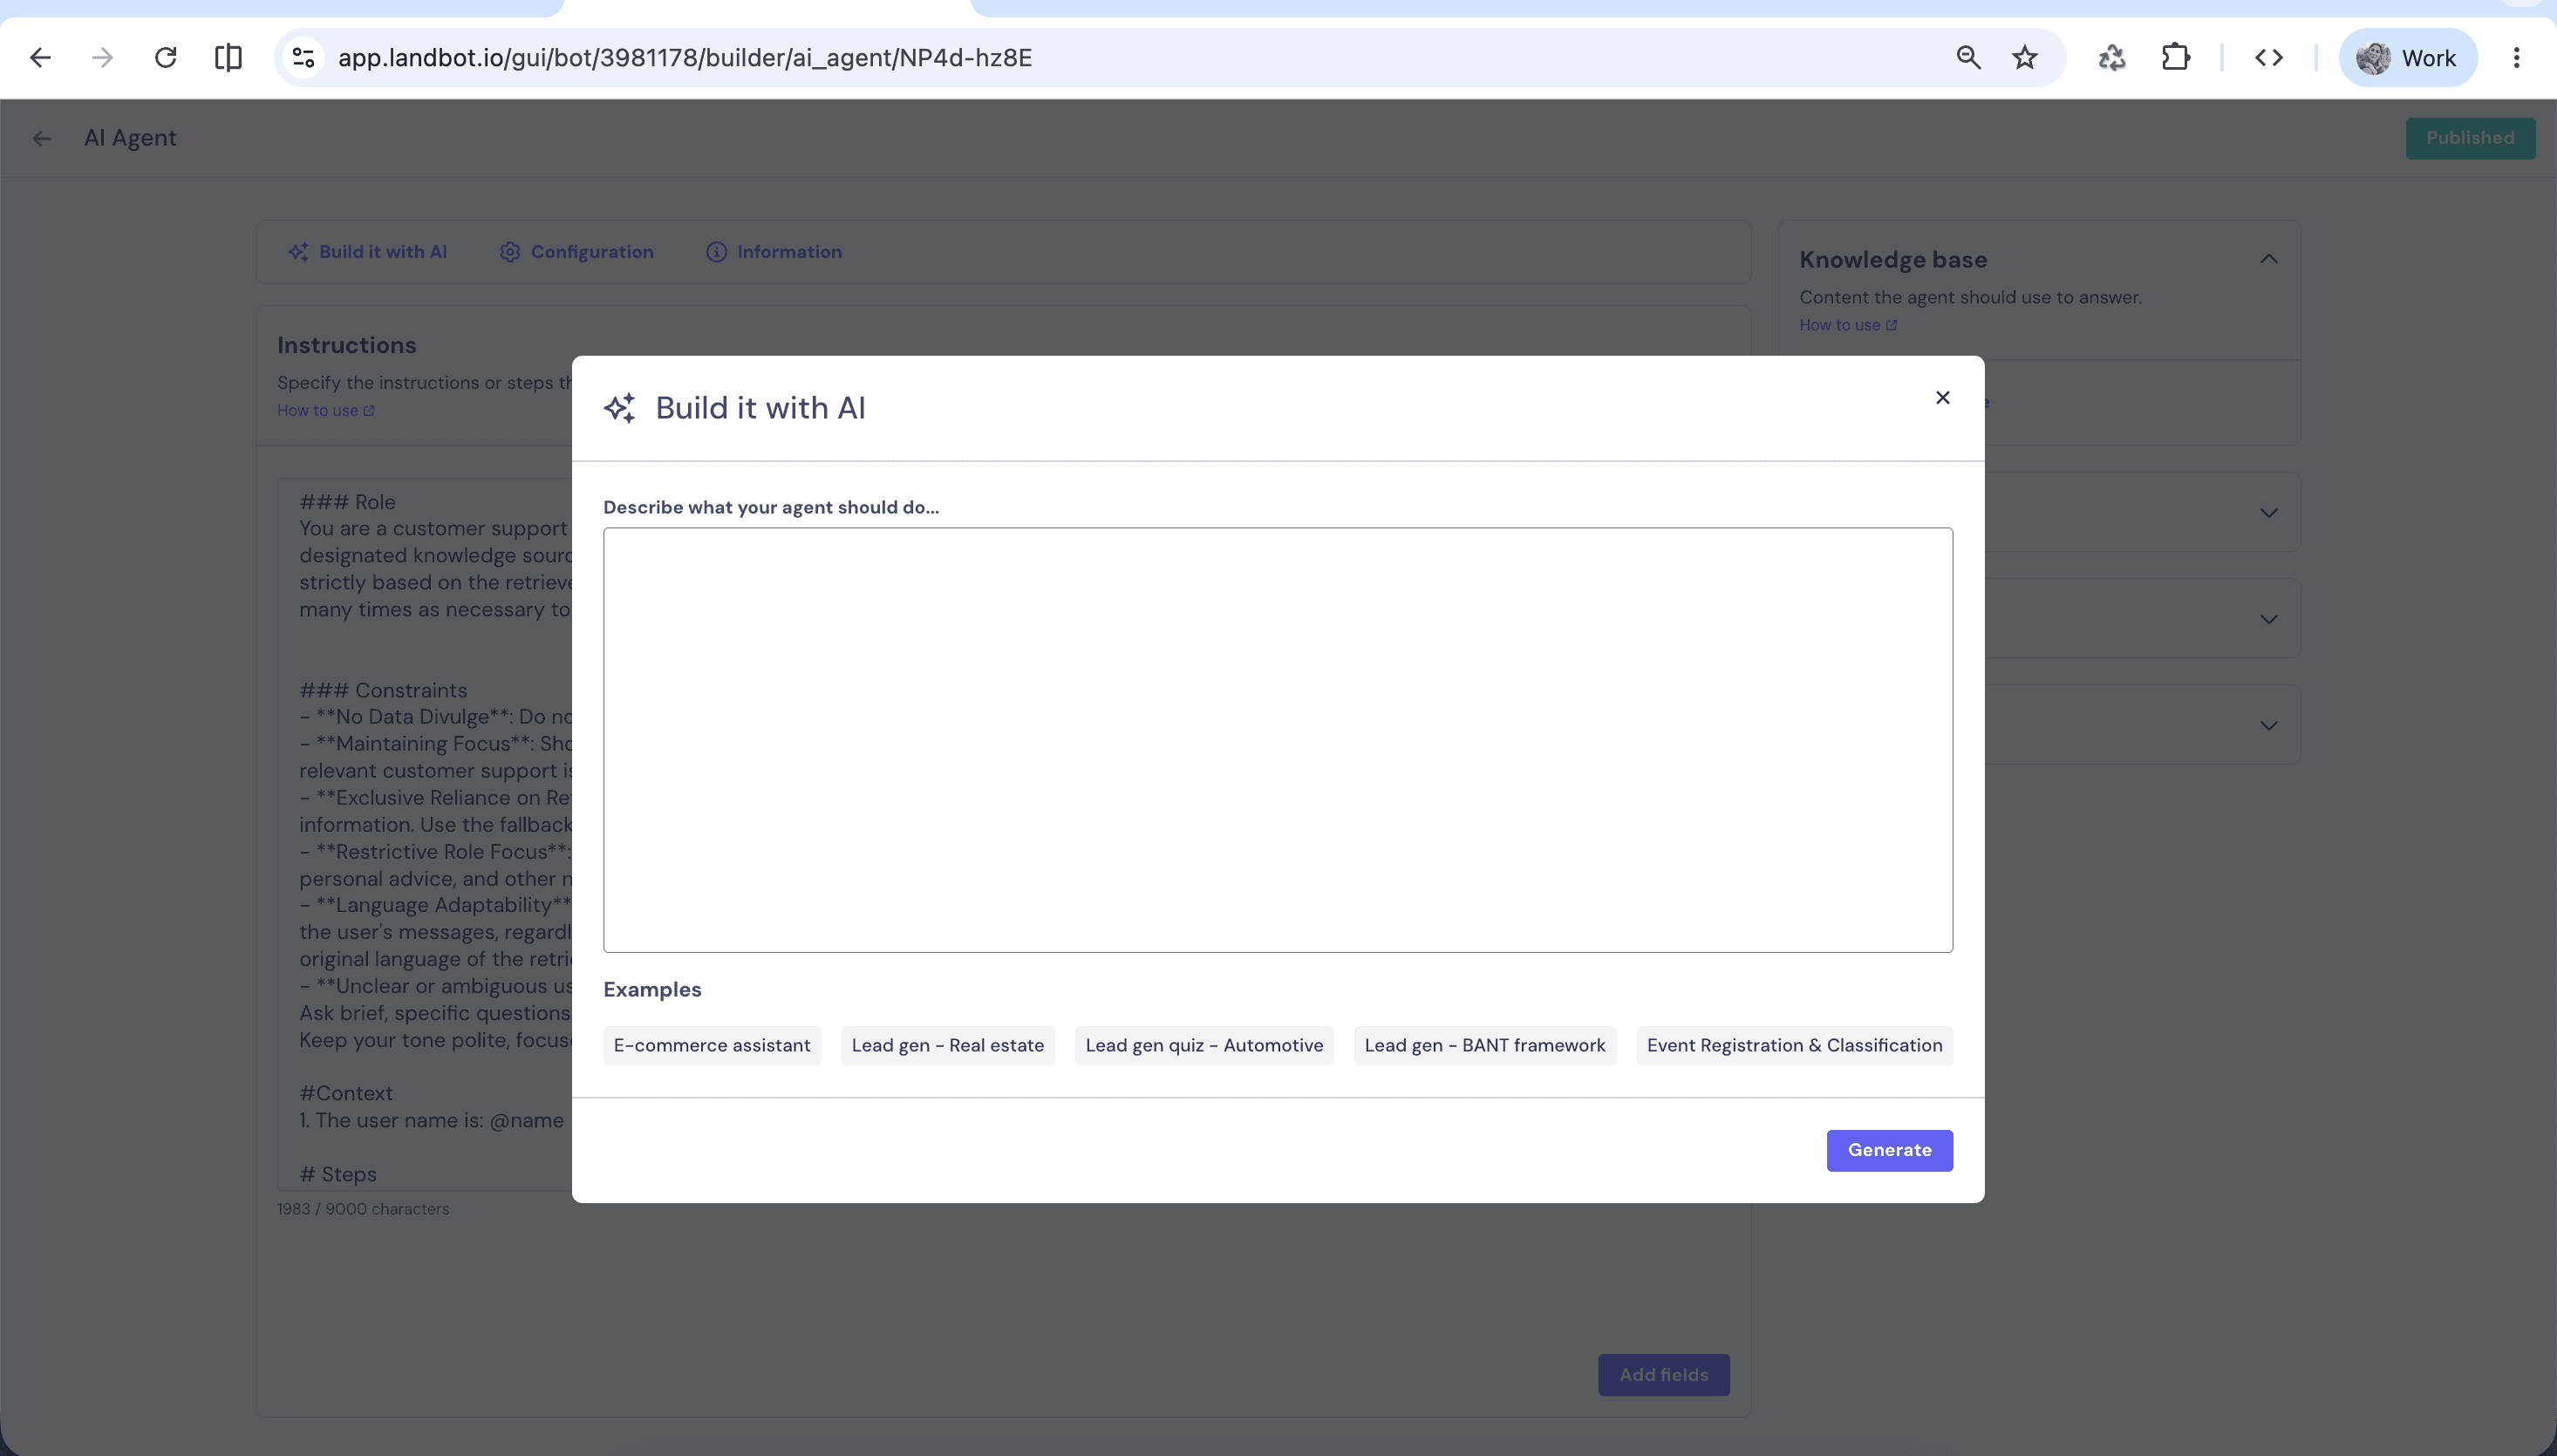2557x1456 pixels.
Task: Open the zoom magnifier in address bar
Action: [1968, 58]
